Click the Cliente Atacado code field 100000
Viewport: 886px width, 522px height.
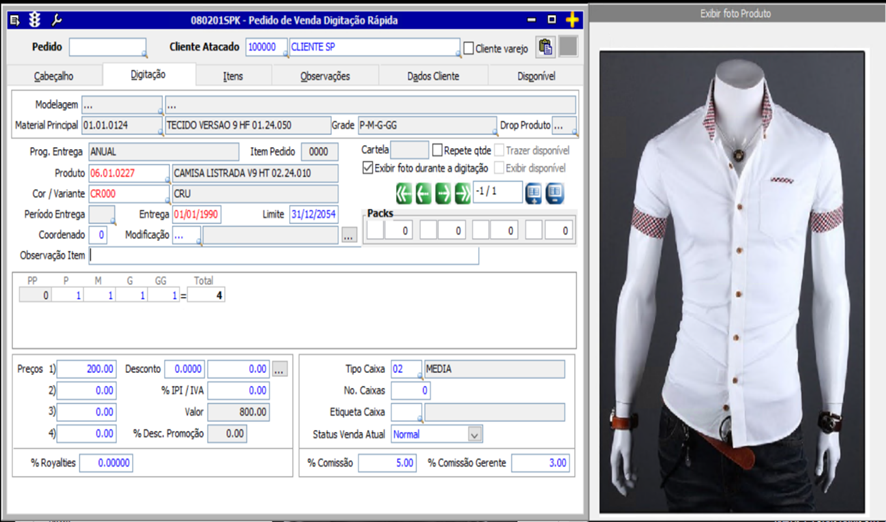point(266,47)
